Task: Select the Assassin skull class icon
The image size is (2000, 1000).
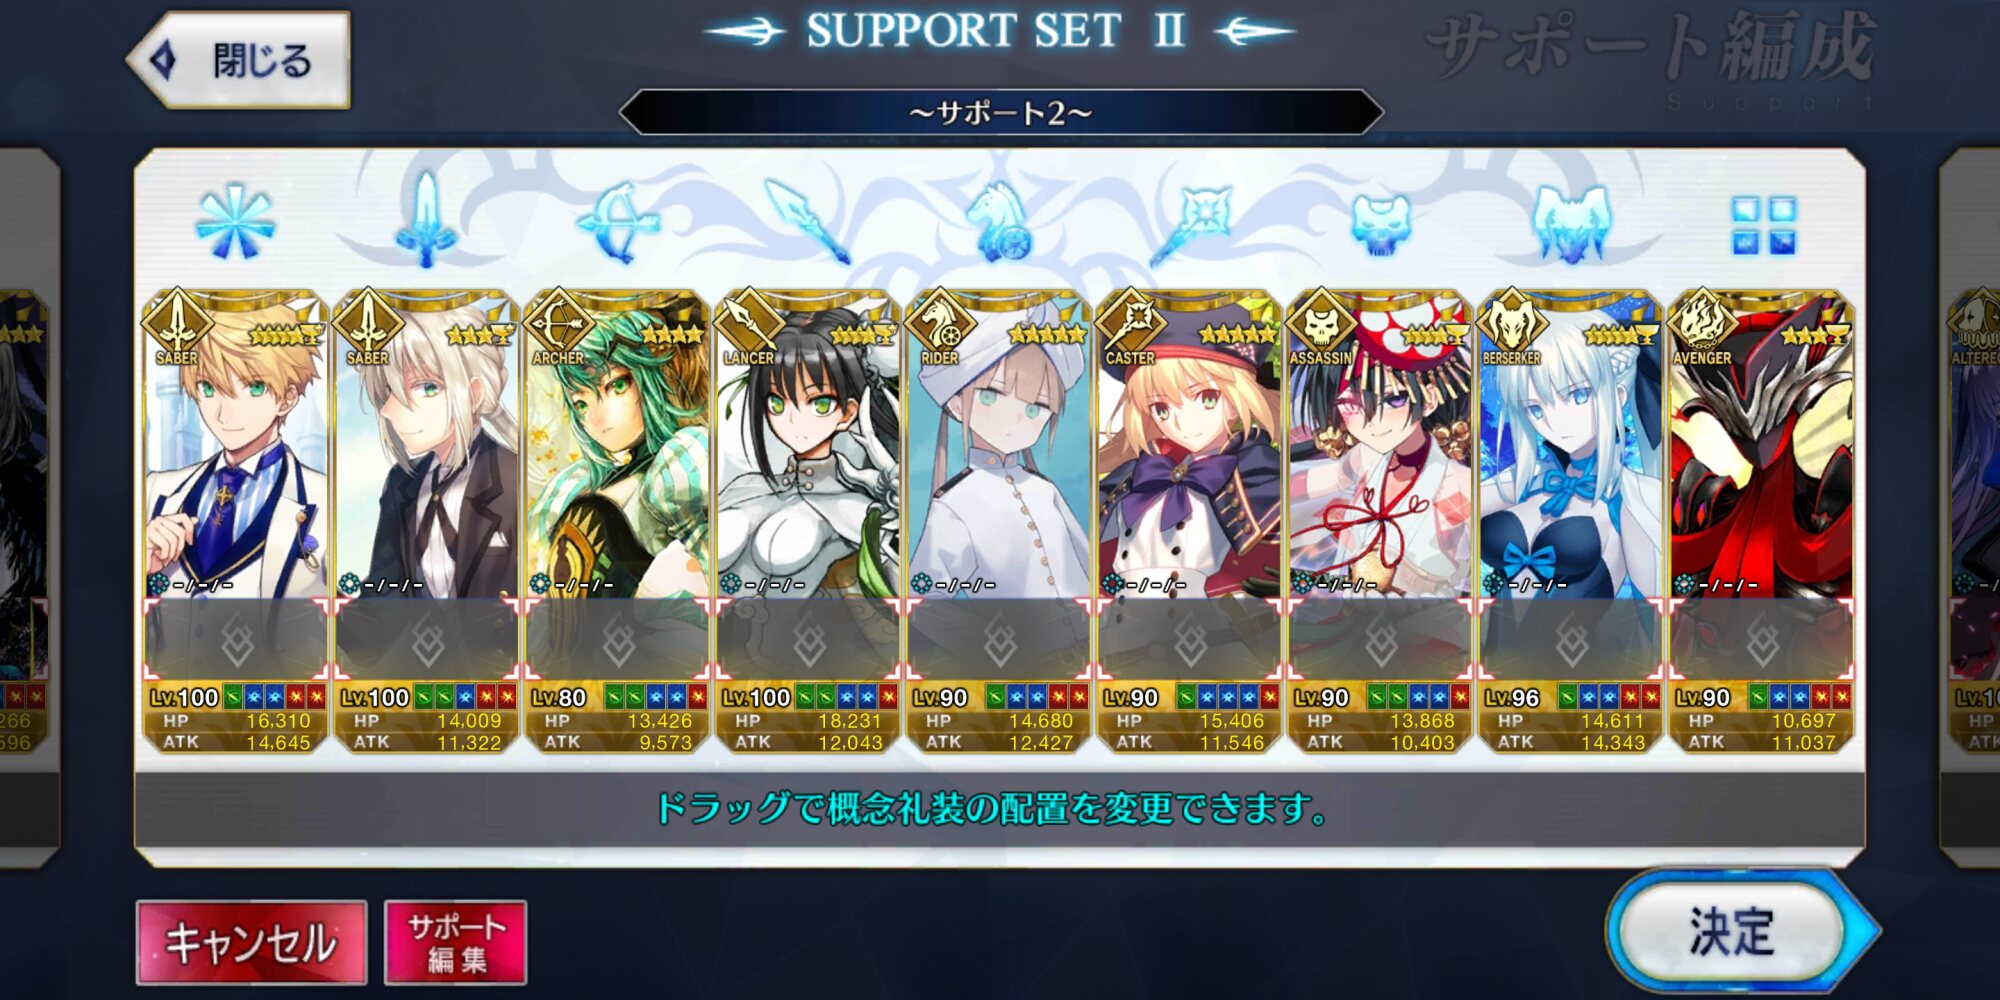Action: point(1381,224)
